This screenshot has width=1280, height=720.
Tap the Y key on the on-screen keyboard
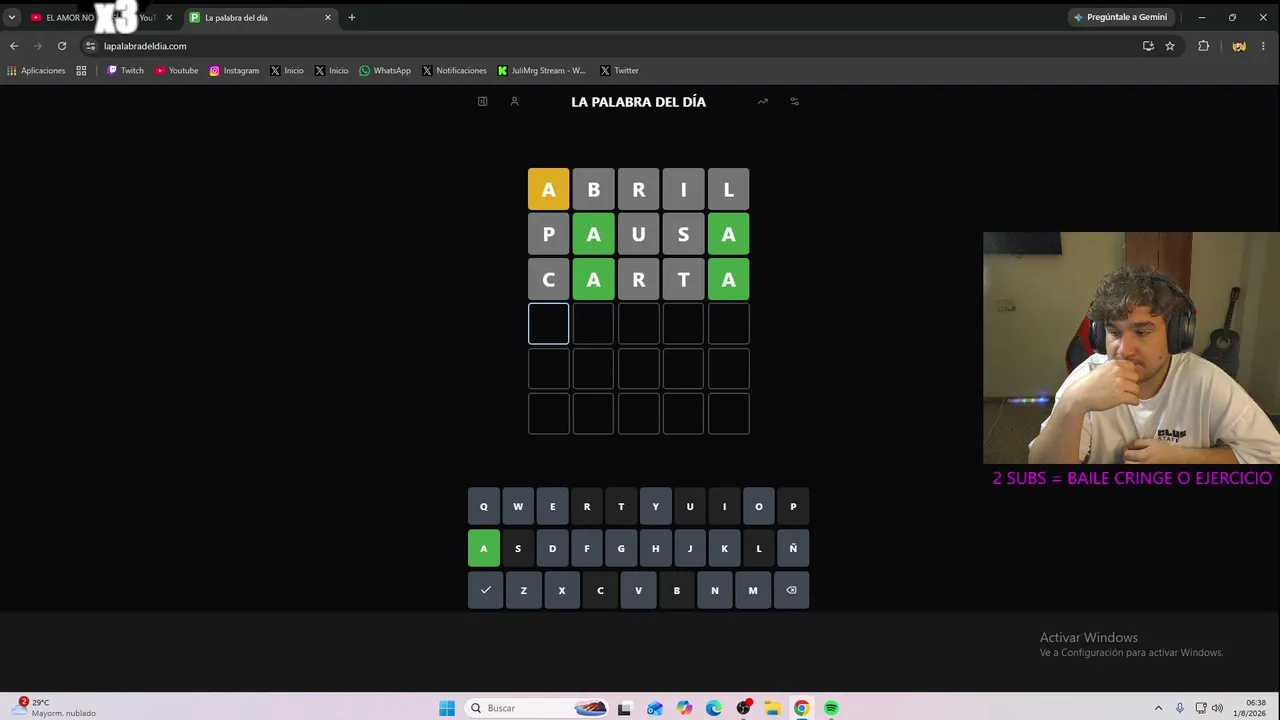[x=656, y=507]
